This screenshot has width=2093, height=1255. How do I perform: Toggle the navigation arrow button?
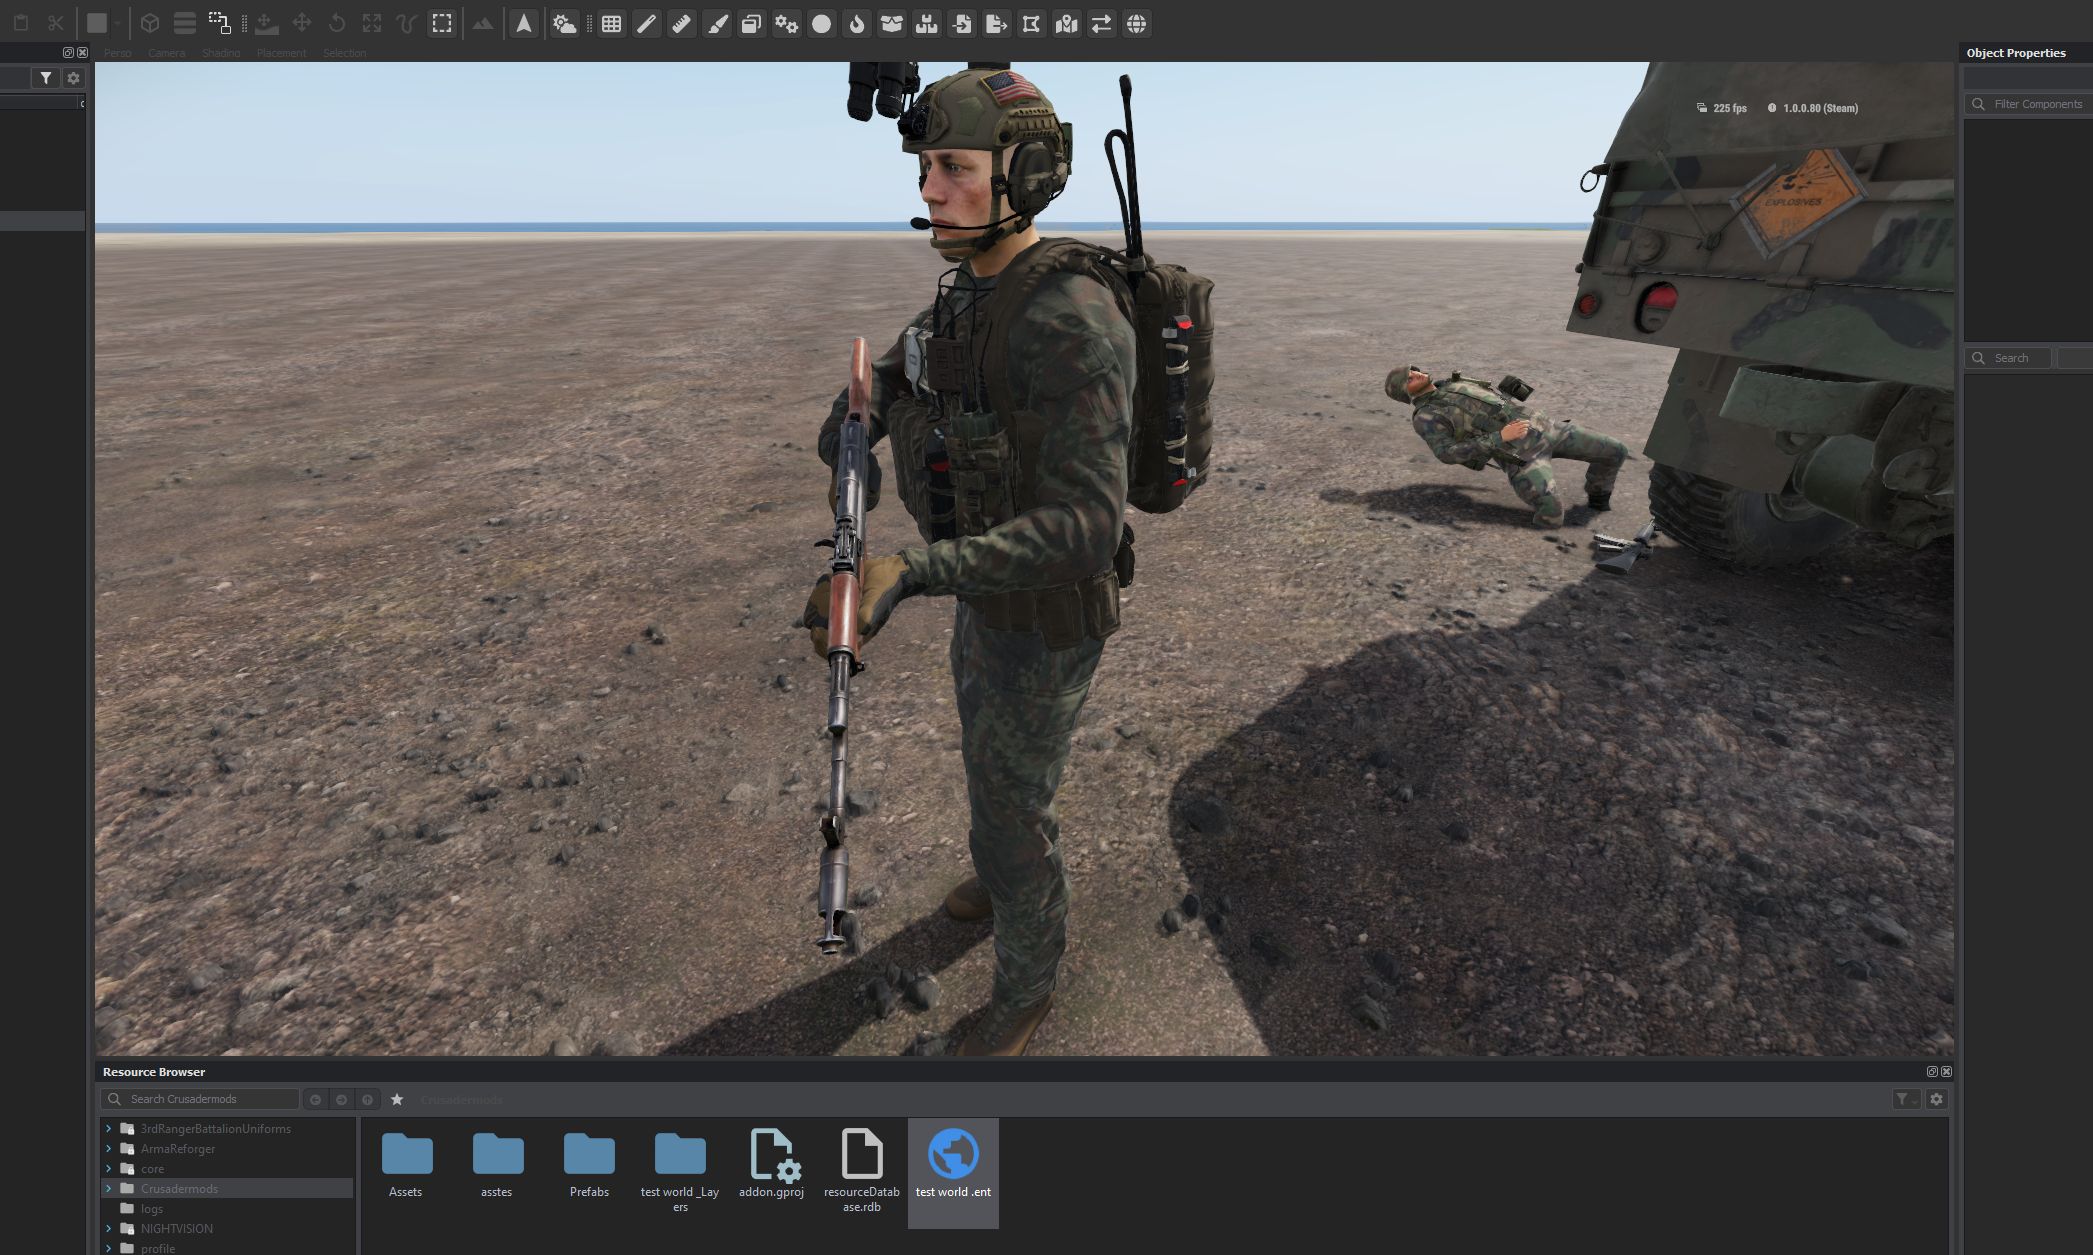click(523, 24)
